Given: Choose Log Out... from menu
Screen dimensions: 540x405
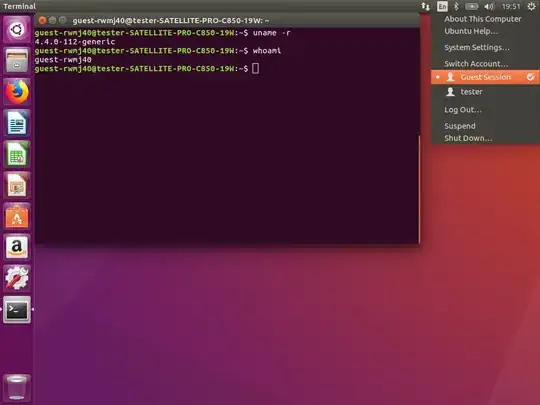Looking at the screenshot, I should click(x=463, y=110).
